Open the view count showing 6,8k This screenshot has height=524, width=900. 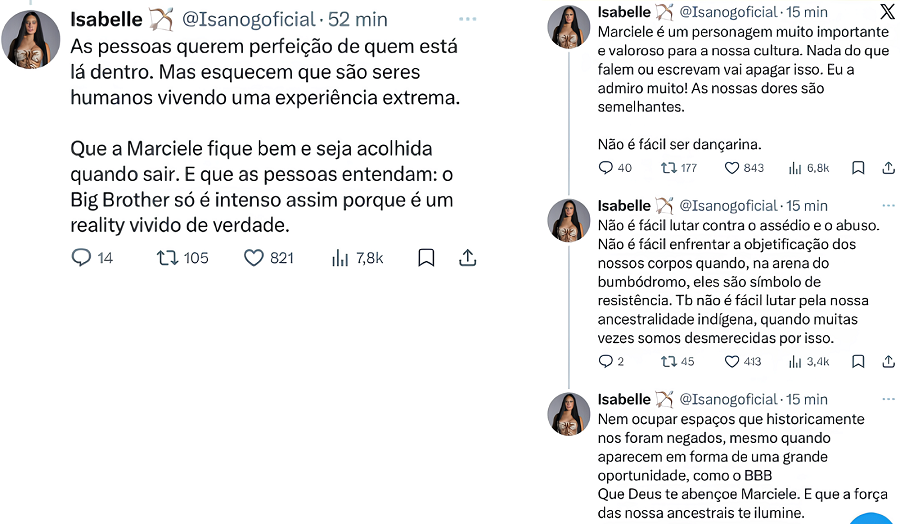click(x=796, y=168)
